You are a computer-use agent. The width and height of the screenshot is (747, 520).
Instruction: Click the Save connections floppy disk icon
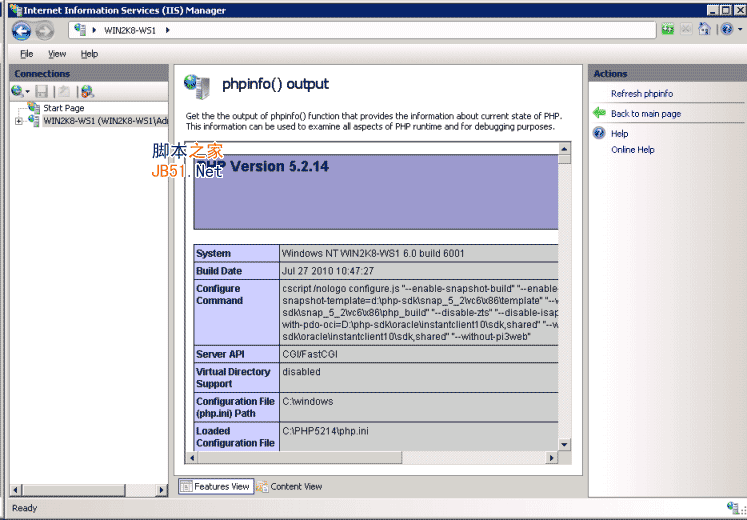(x=41, y=91)
